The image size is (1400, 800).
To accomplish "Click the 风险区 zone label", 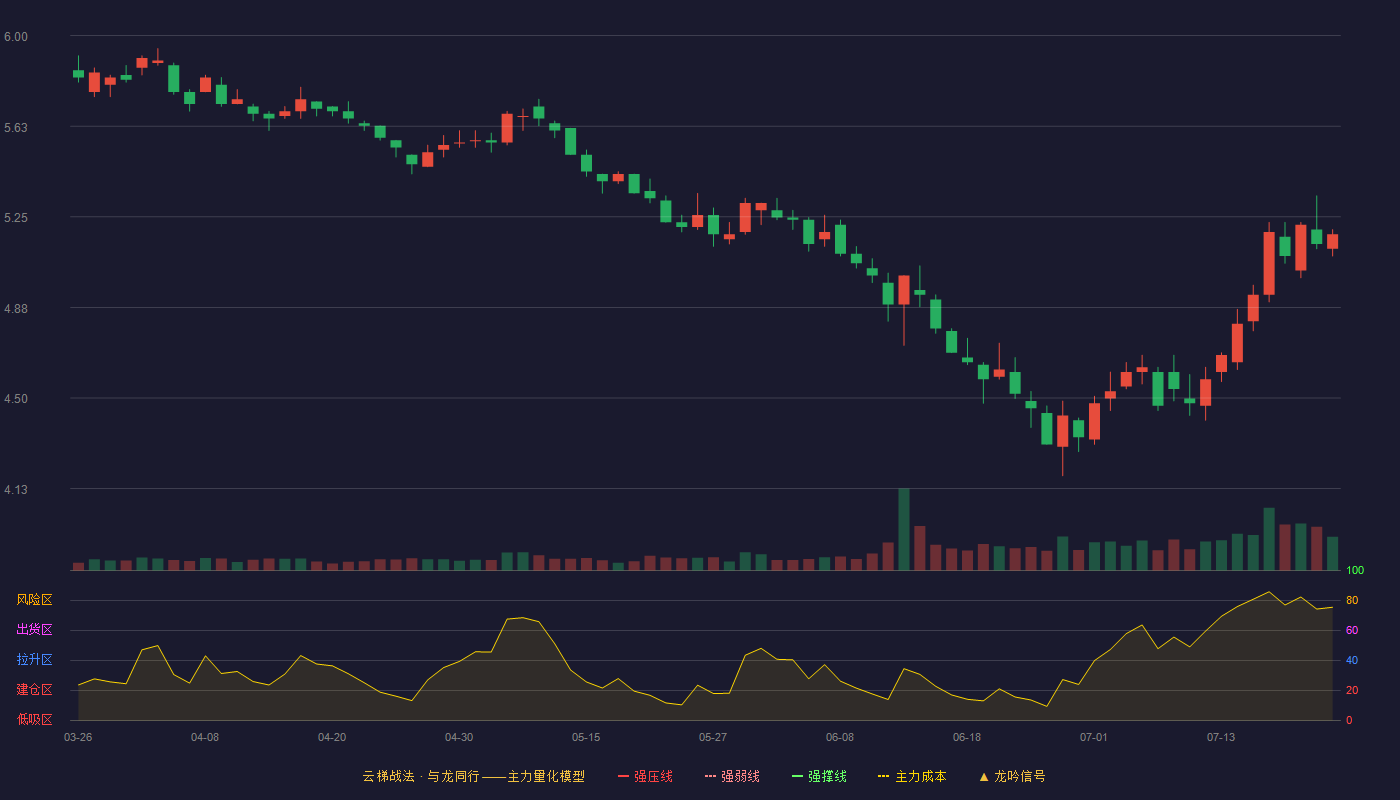I will [x=34, y=600].
